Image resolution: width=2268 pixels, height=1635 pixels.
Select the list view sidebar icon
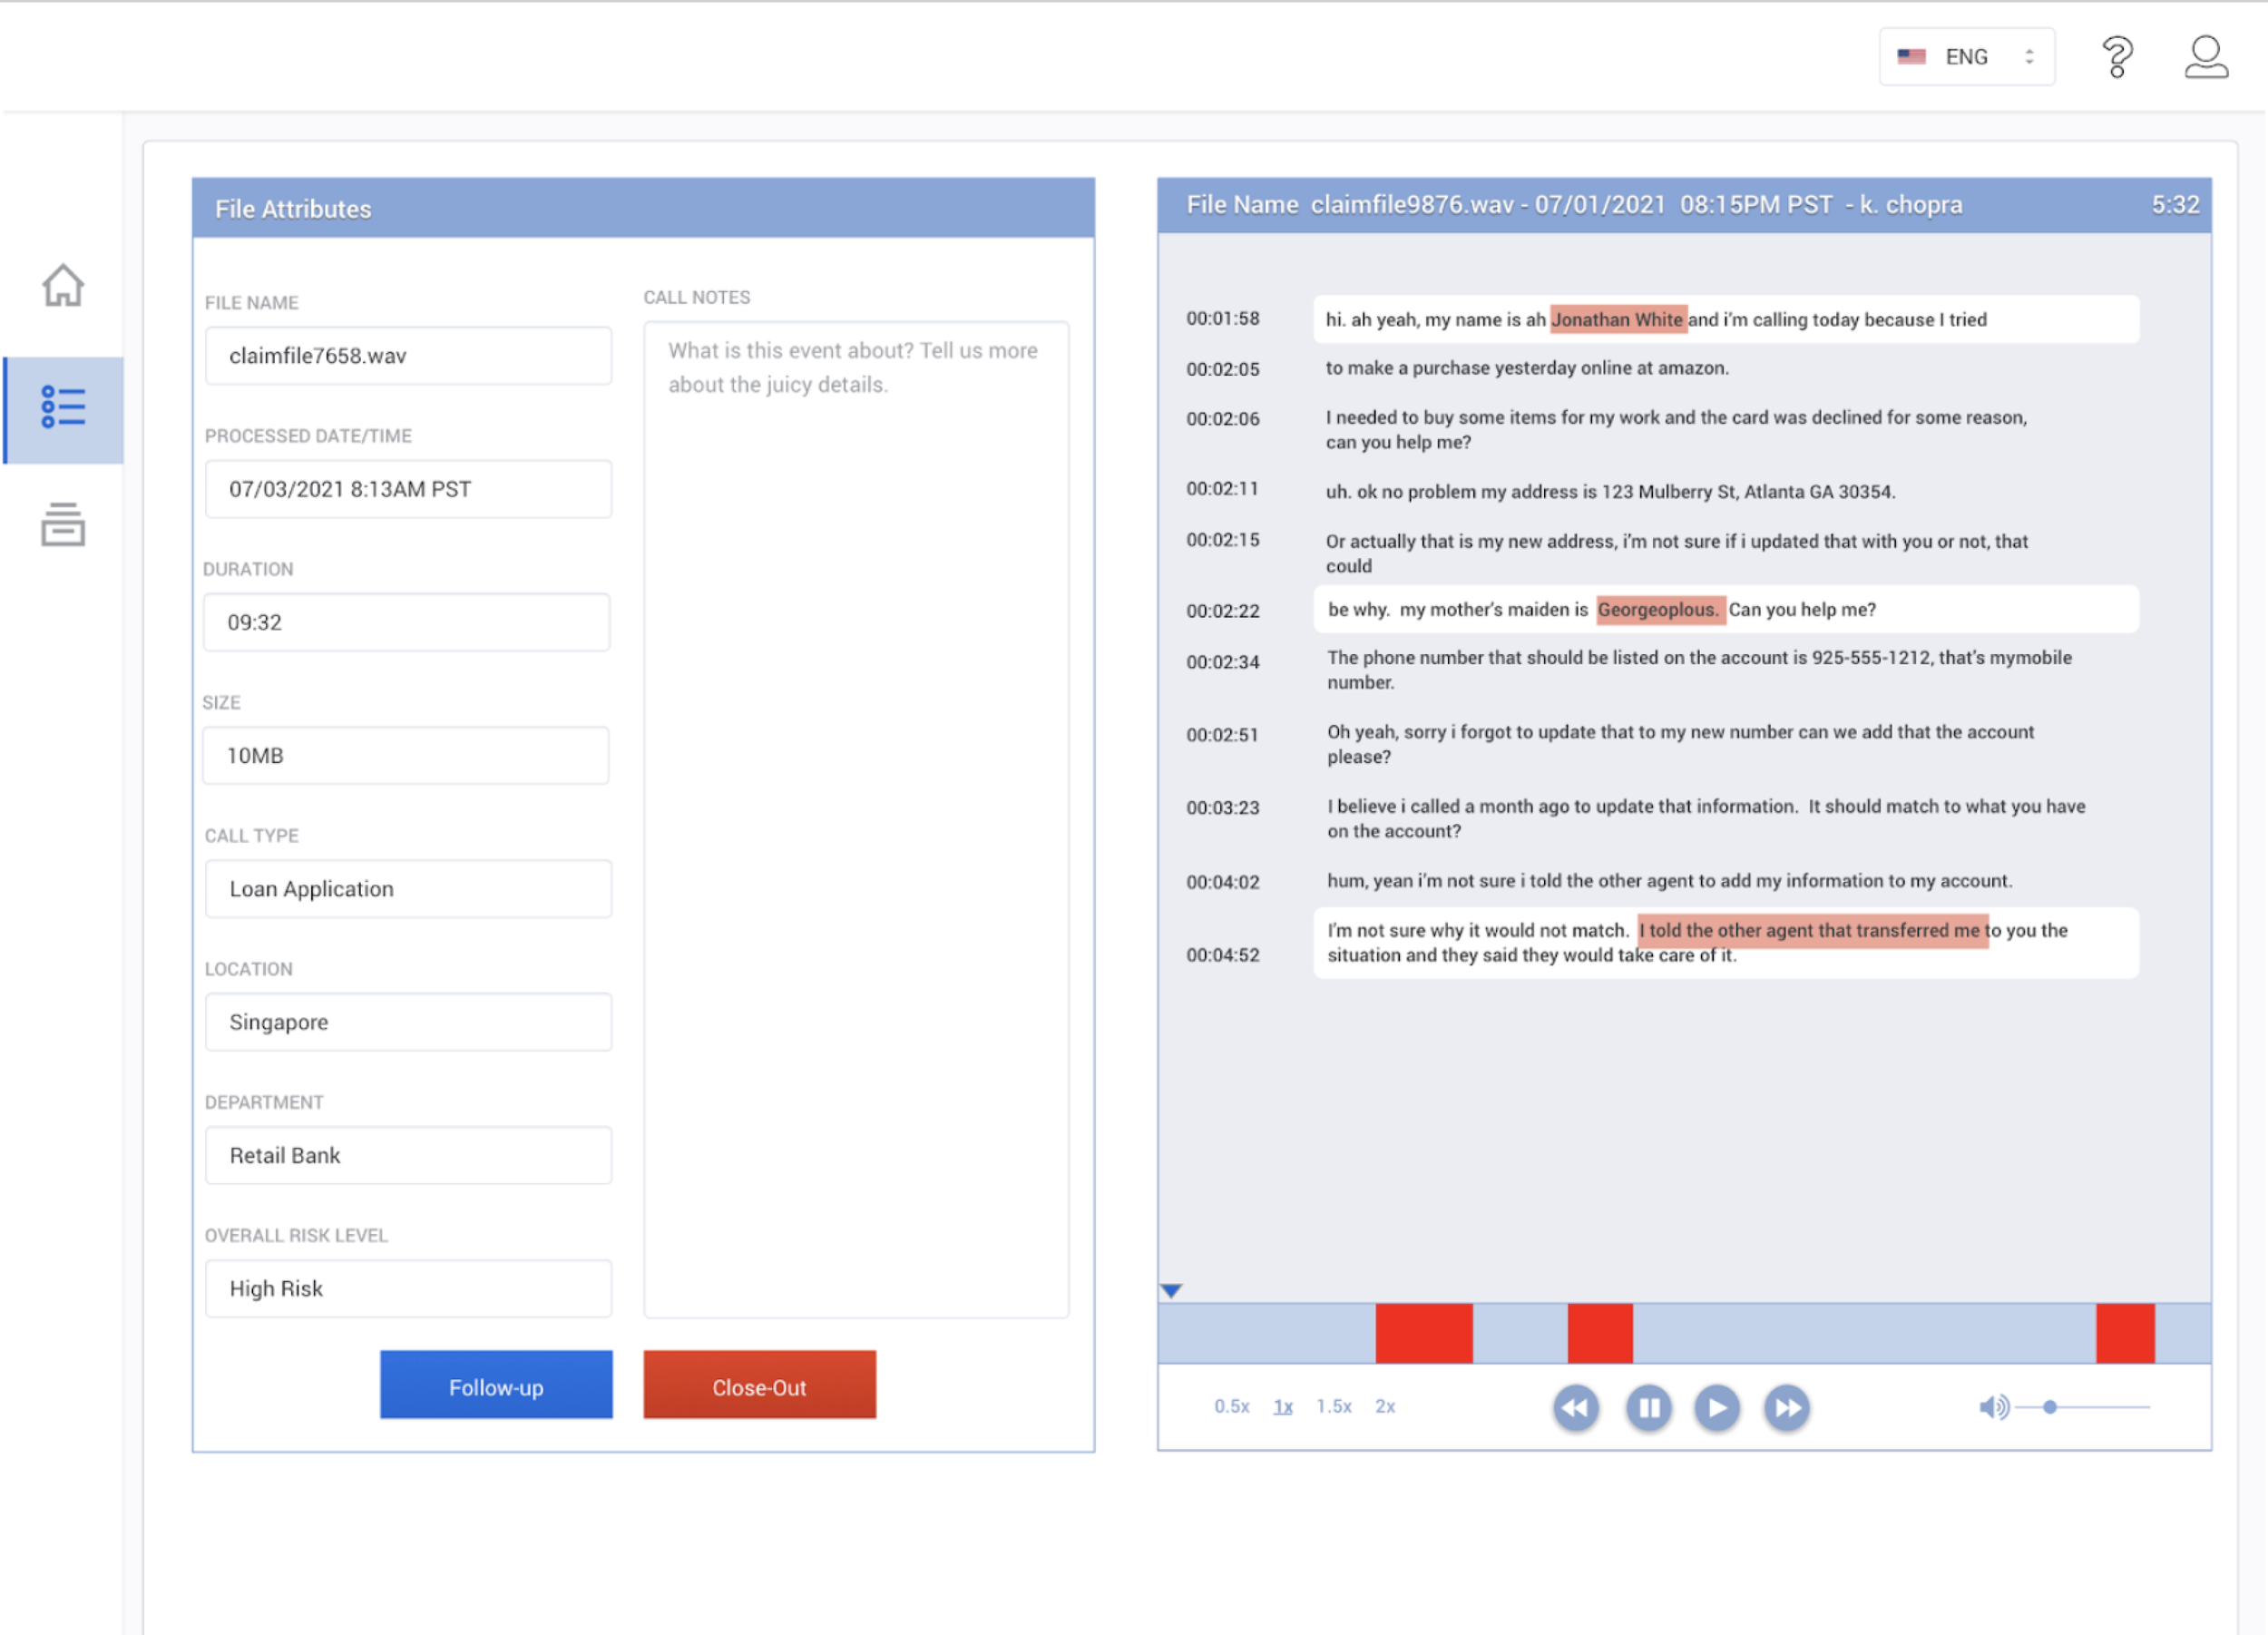click(x=63, y=408)
